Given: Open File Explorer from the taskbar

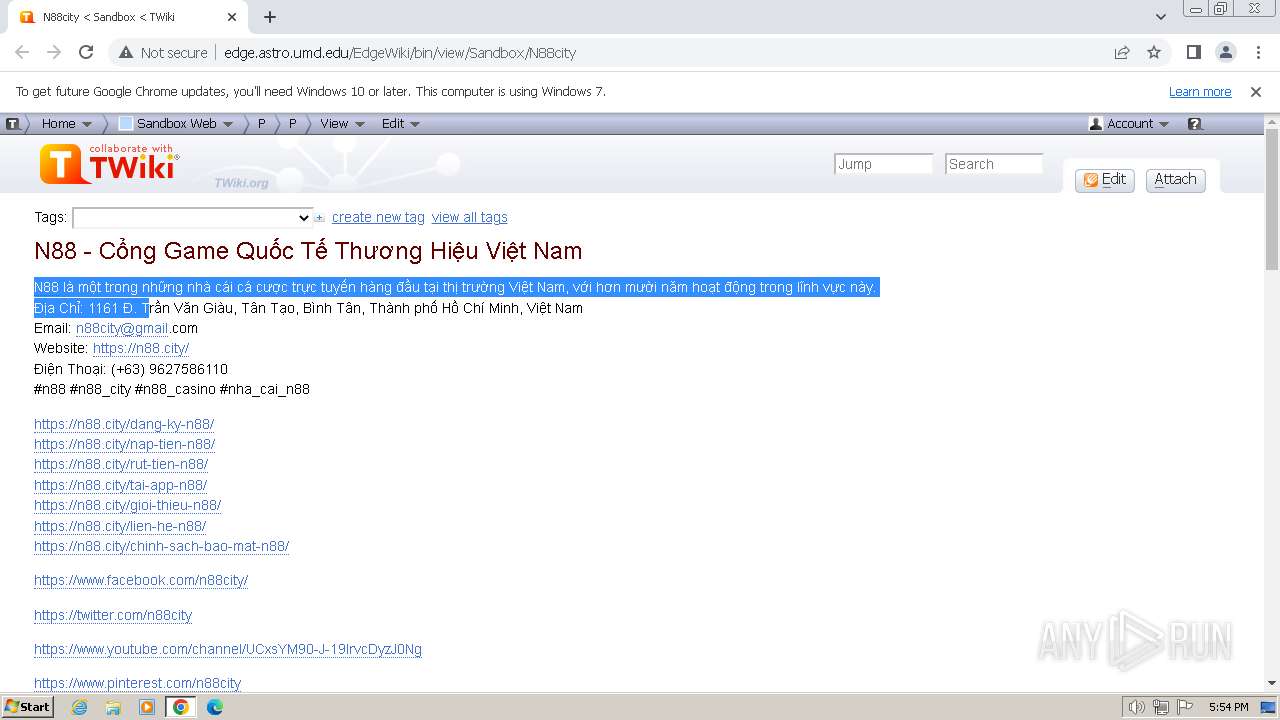Looking at the screenshot, I should click(113, 707).
